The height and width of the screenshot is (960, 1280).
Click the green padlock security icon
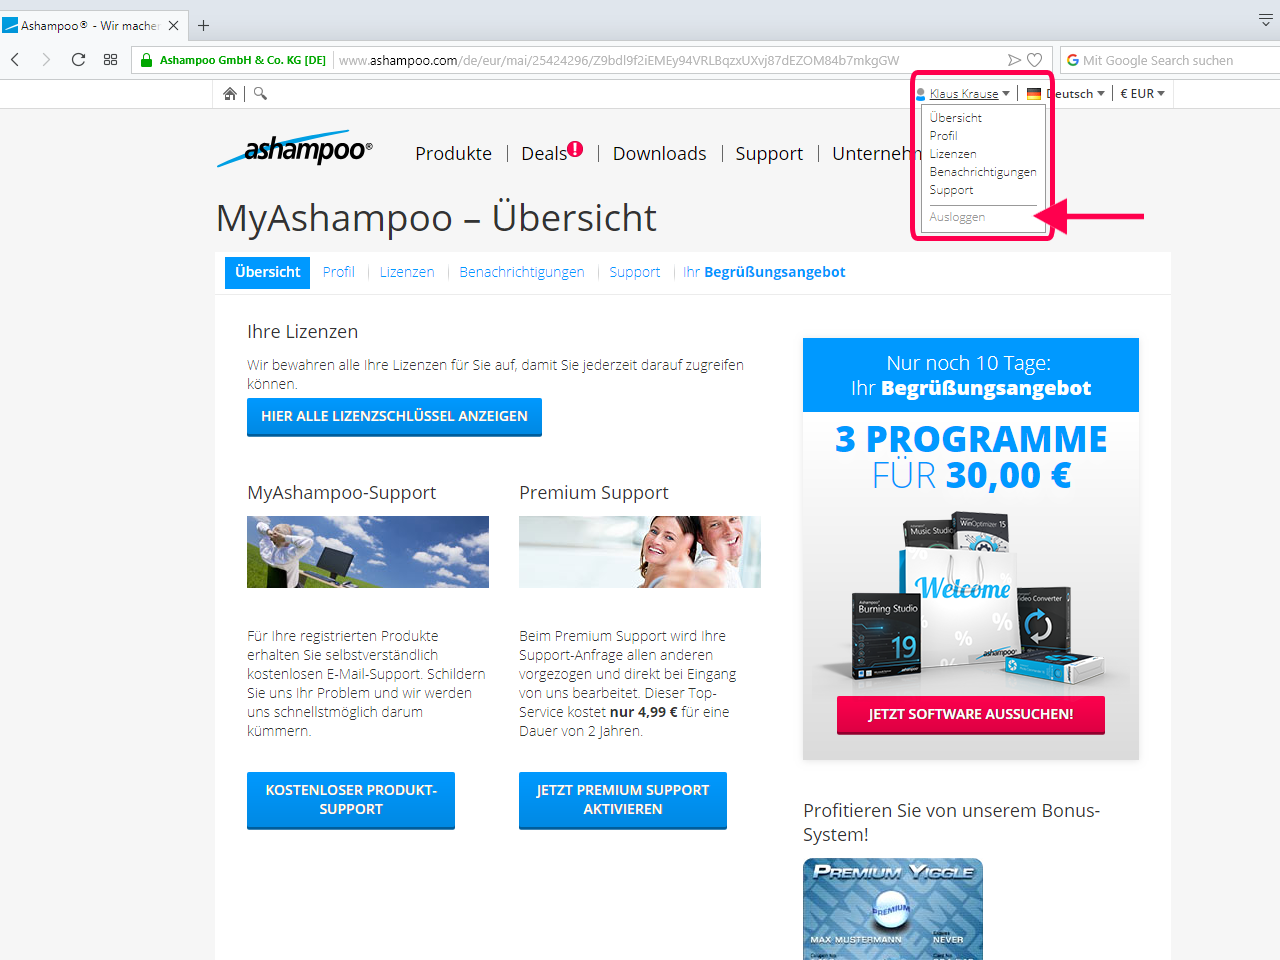(146, 60)
